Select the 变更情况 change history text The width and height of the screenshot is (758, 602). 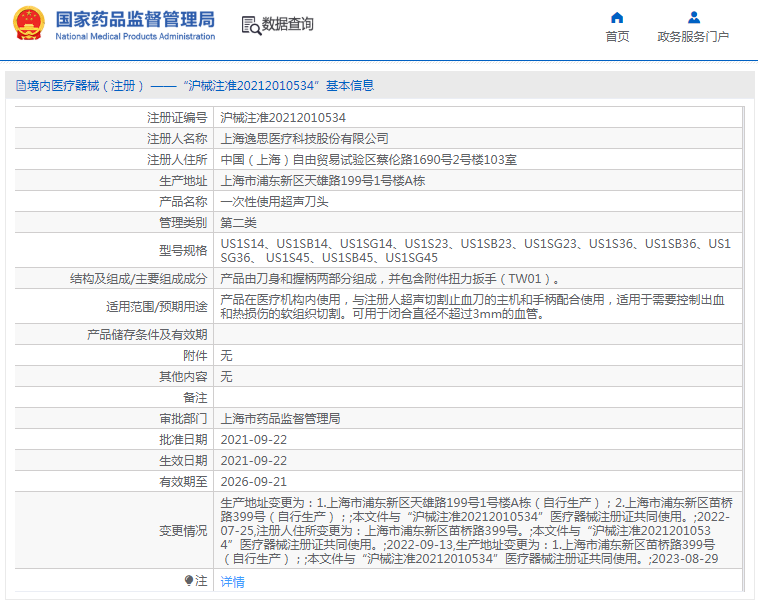pyautogui.click(x=477, y=530)
